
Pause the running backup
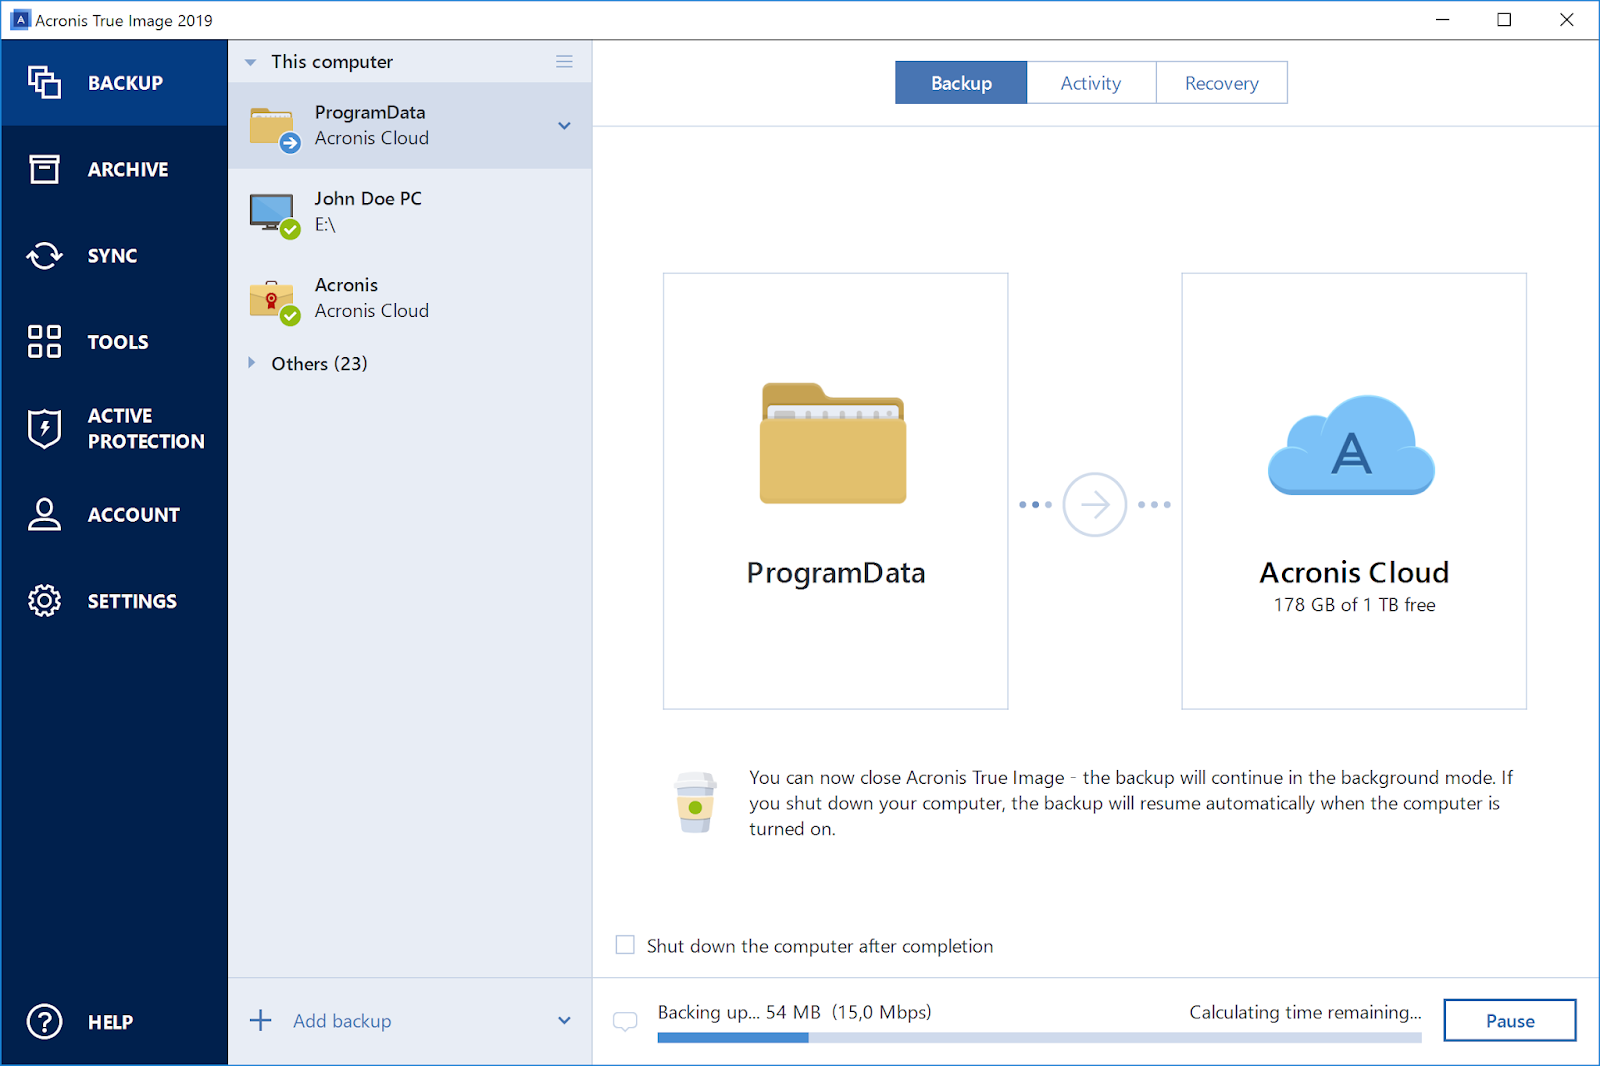[x=1510, y=1020]
